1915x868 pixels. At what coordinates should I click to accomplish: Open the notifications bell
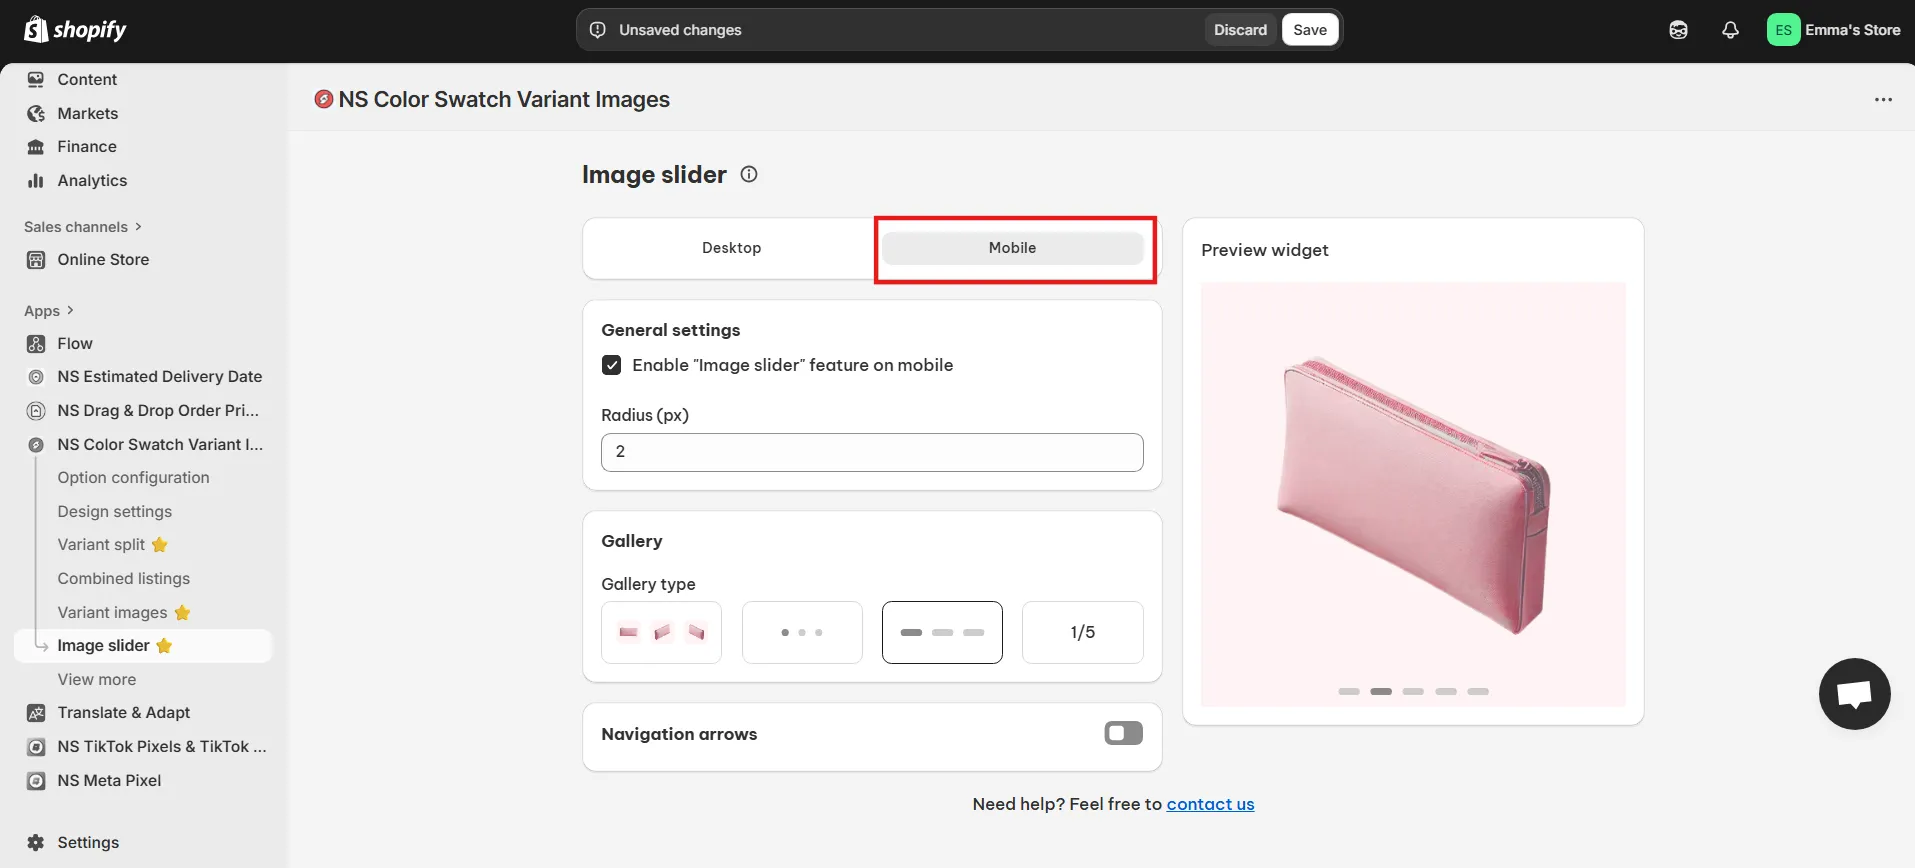click(1730, 30)
